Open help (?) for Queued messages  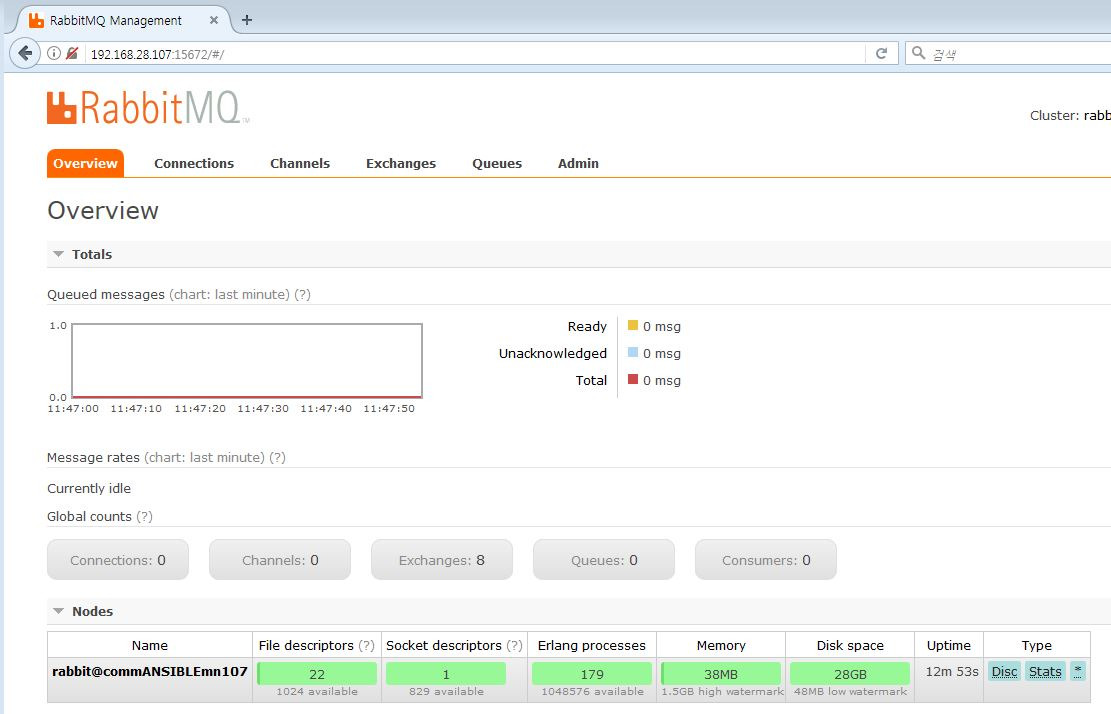pyautogui.click(x=303, y=295)
